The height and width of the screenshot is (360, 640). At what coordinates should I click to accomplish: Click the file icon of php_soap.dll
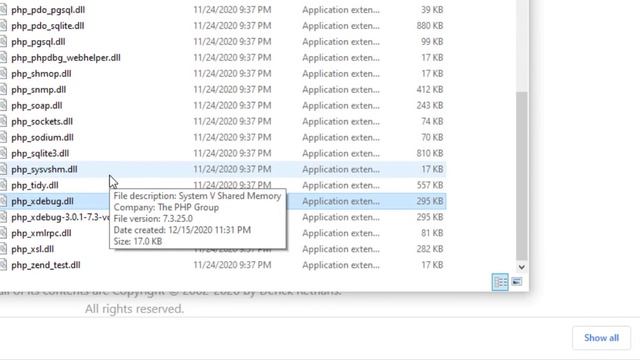click(3, 105)
